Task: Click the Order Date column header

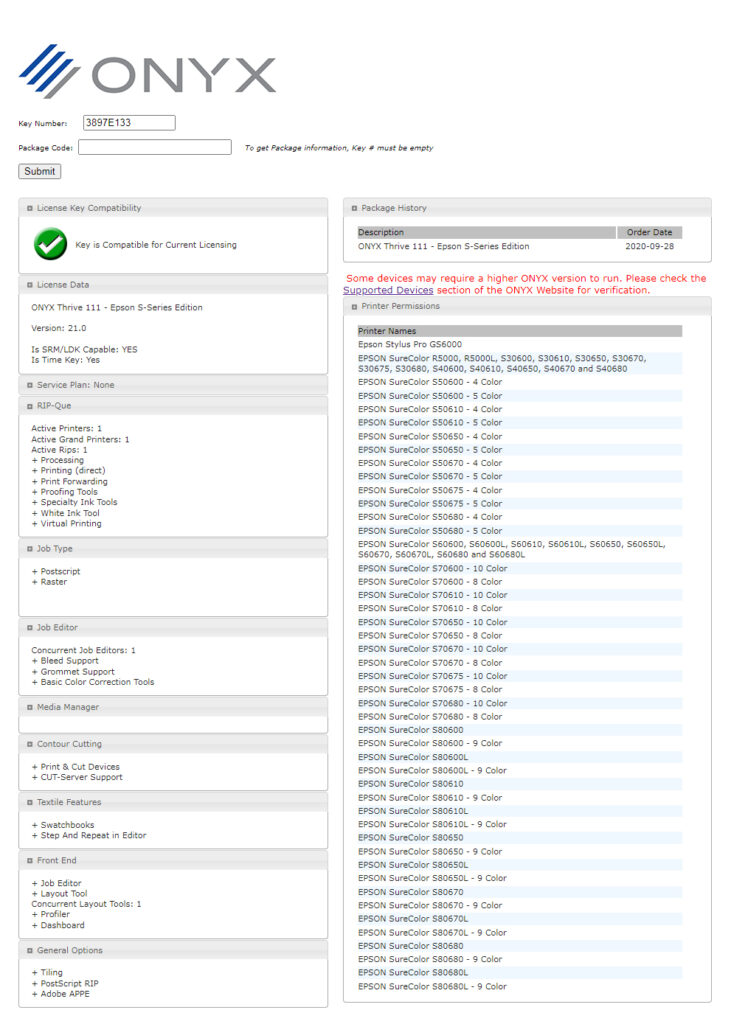Action: tap(649, 232)
